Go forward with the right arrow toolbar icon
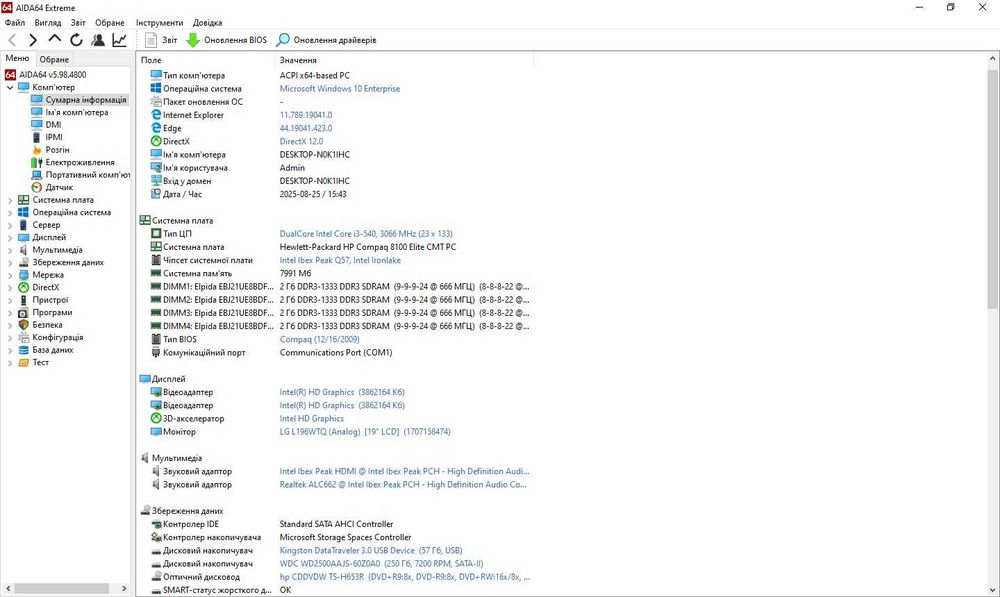 [33, 40]
